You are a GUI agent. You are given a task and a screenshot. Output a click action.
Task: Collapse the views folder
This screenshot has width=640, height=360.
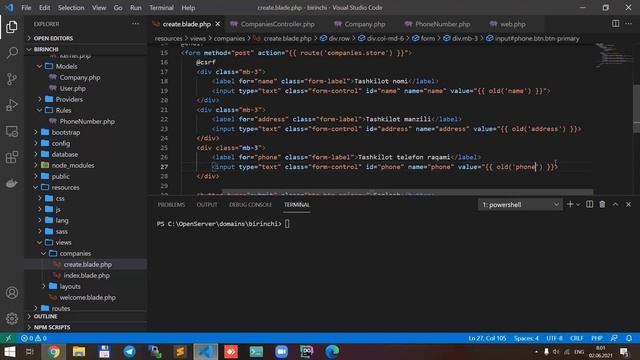[63, 242]
